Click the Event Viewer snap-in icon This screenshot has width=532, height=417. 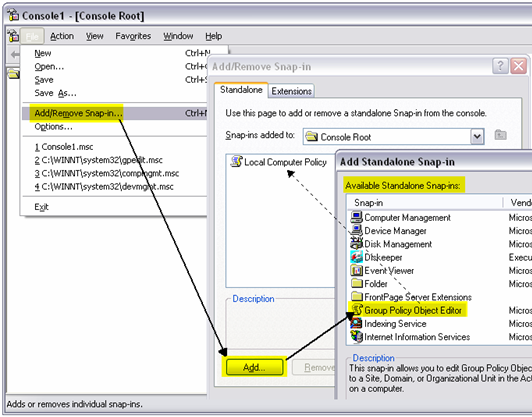coord(356,270)
